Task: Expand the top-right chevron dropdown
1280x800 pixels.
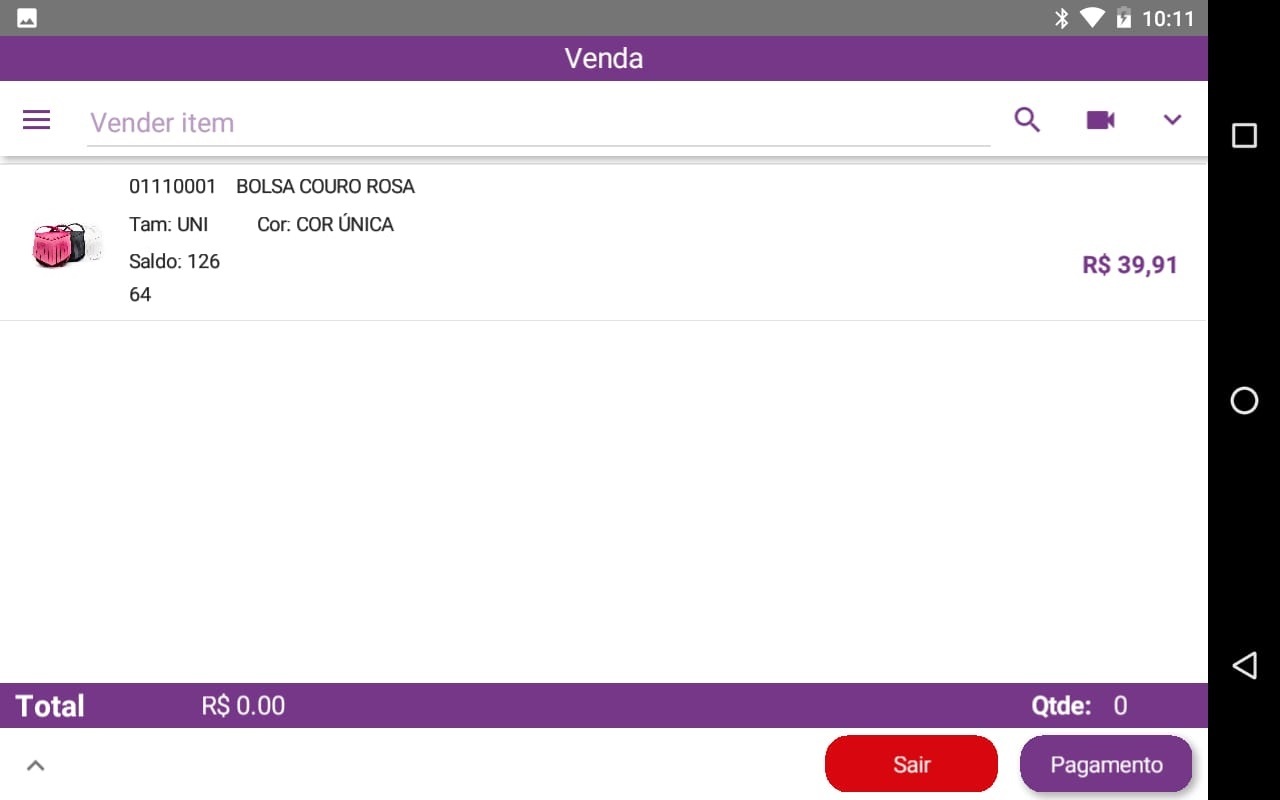Action: 1173,120
